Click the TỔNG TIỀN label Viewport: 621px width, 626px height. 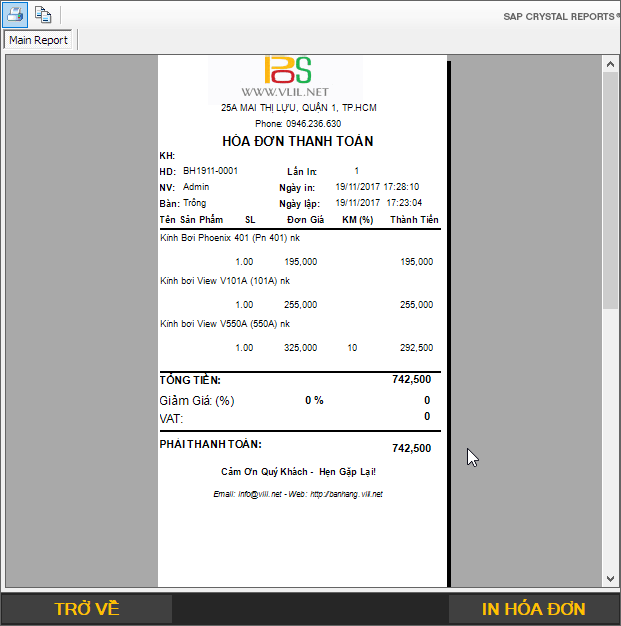point(190,380)
